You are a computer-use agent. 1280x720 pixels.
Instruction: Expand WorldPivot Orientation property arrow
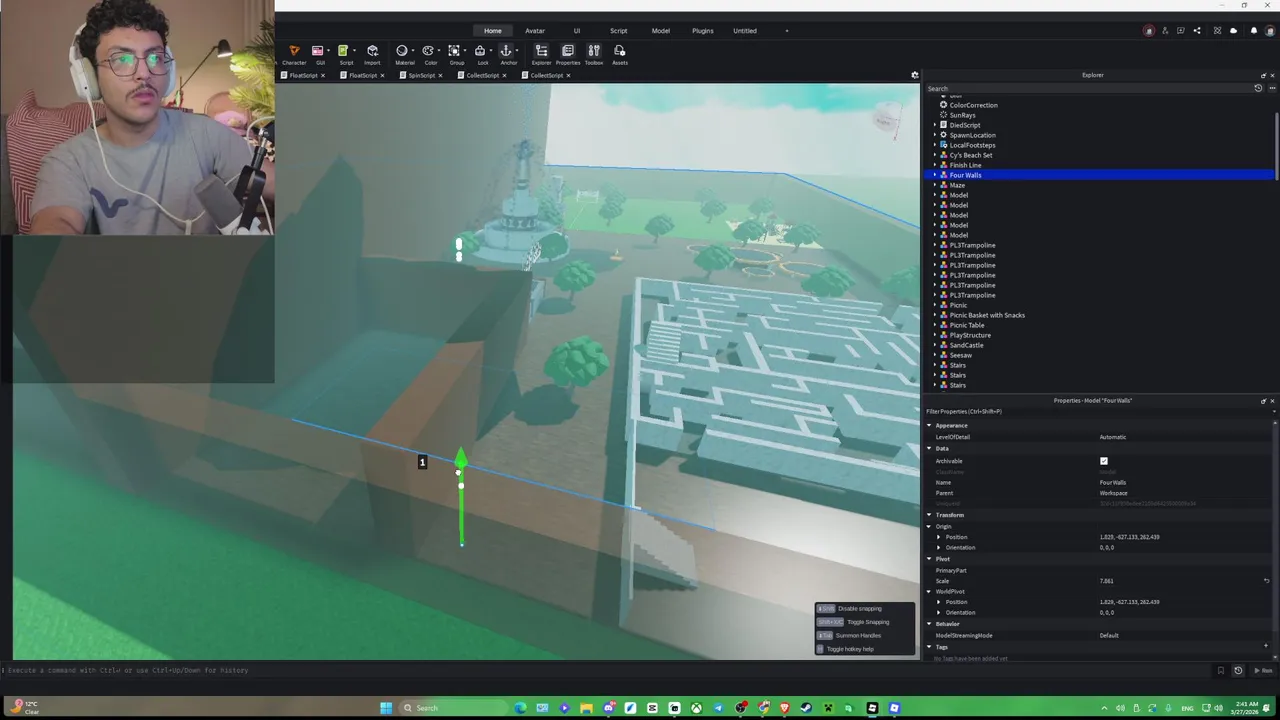pyautogui.click(x=939, y=612)
